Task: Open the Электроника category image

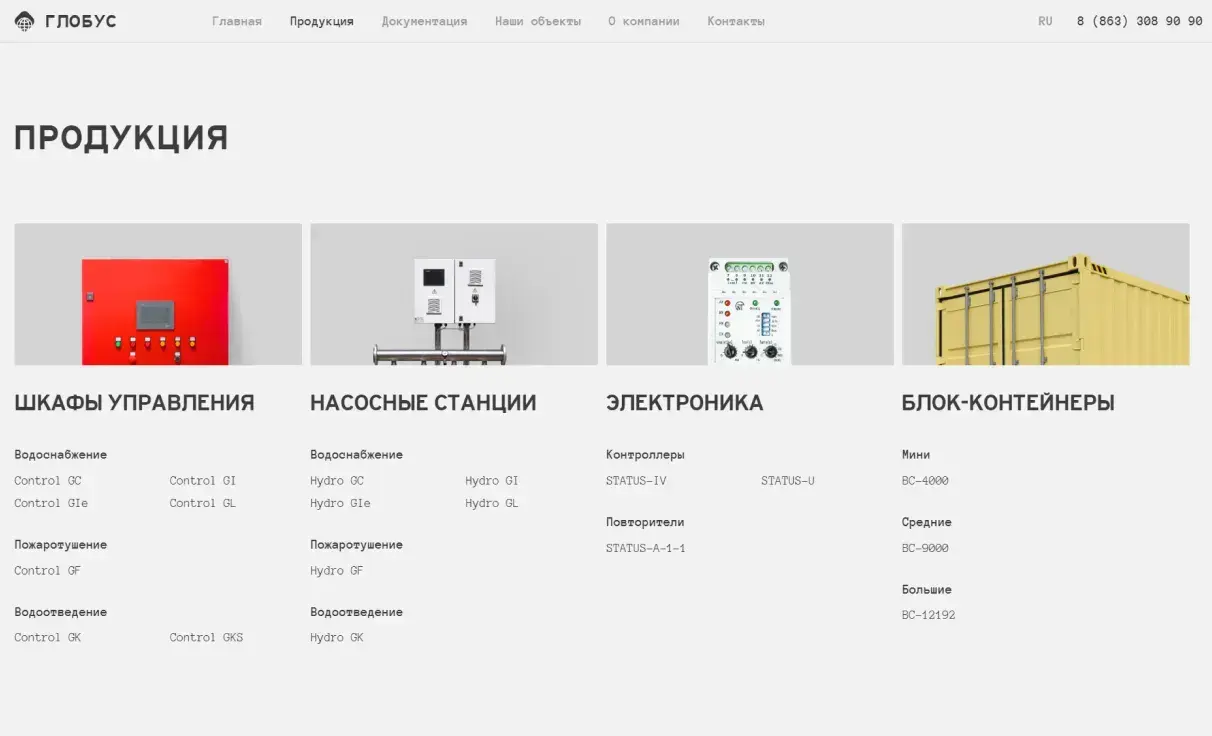Action: [749, 292]
